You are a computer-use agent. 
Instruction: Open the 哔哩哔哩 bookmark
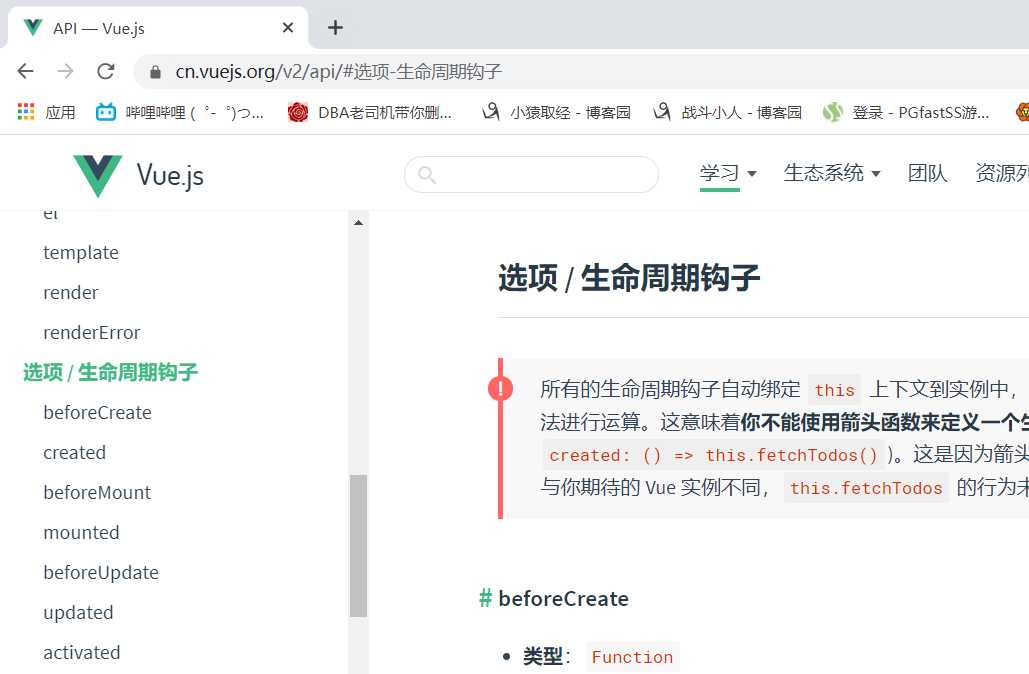(x=180, y=112)
